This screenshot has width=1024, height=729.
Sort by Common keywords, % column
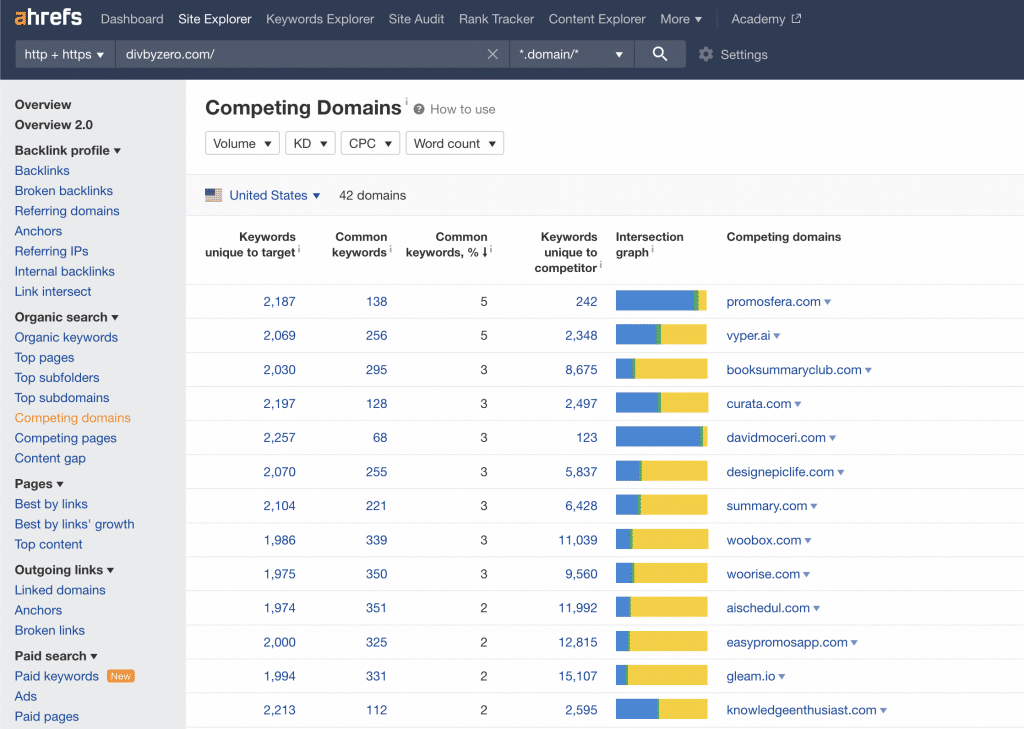pos(447,244)
